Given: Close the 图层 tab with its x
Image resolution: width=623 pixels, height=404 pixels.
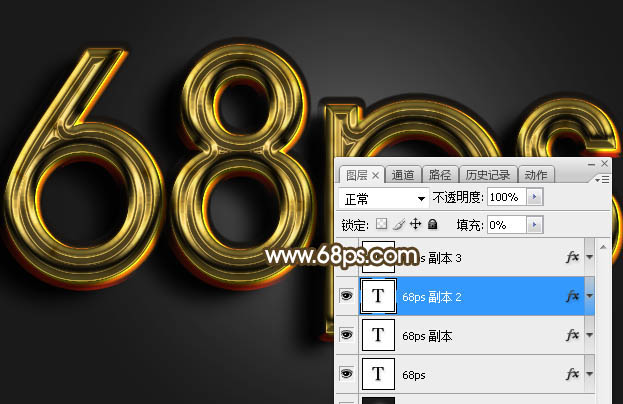Looking at the screenshot, I should point(375,175).
